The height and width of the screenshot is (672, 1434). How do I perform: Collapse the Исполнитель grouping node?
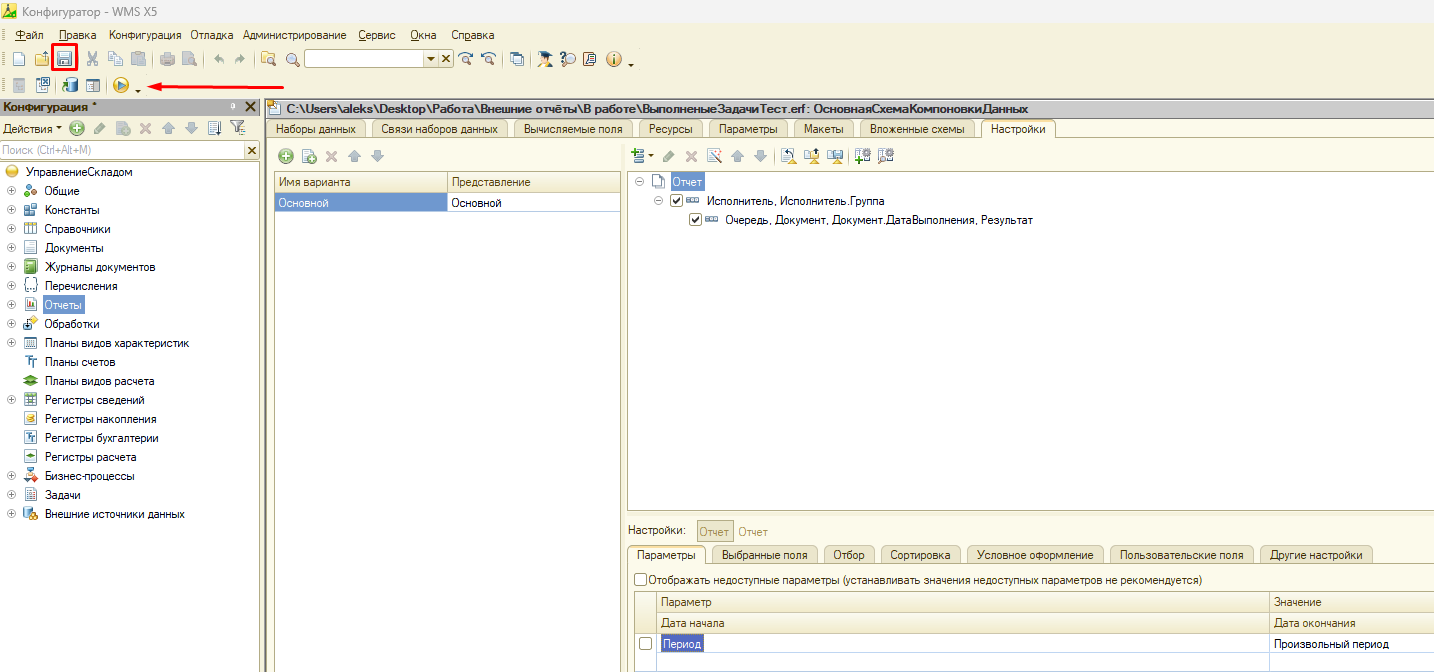(x=659, y=201)
